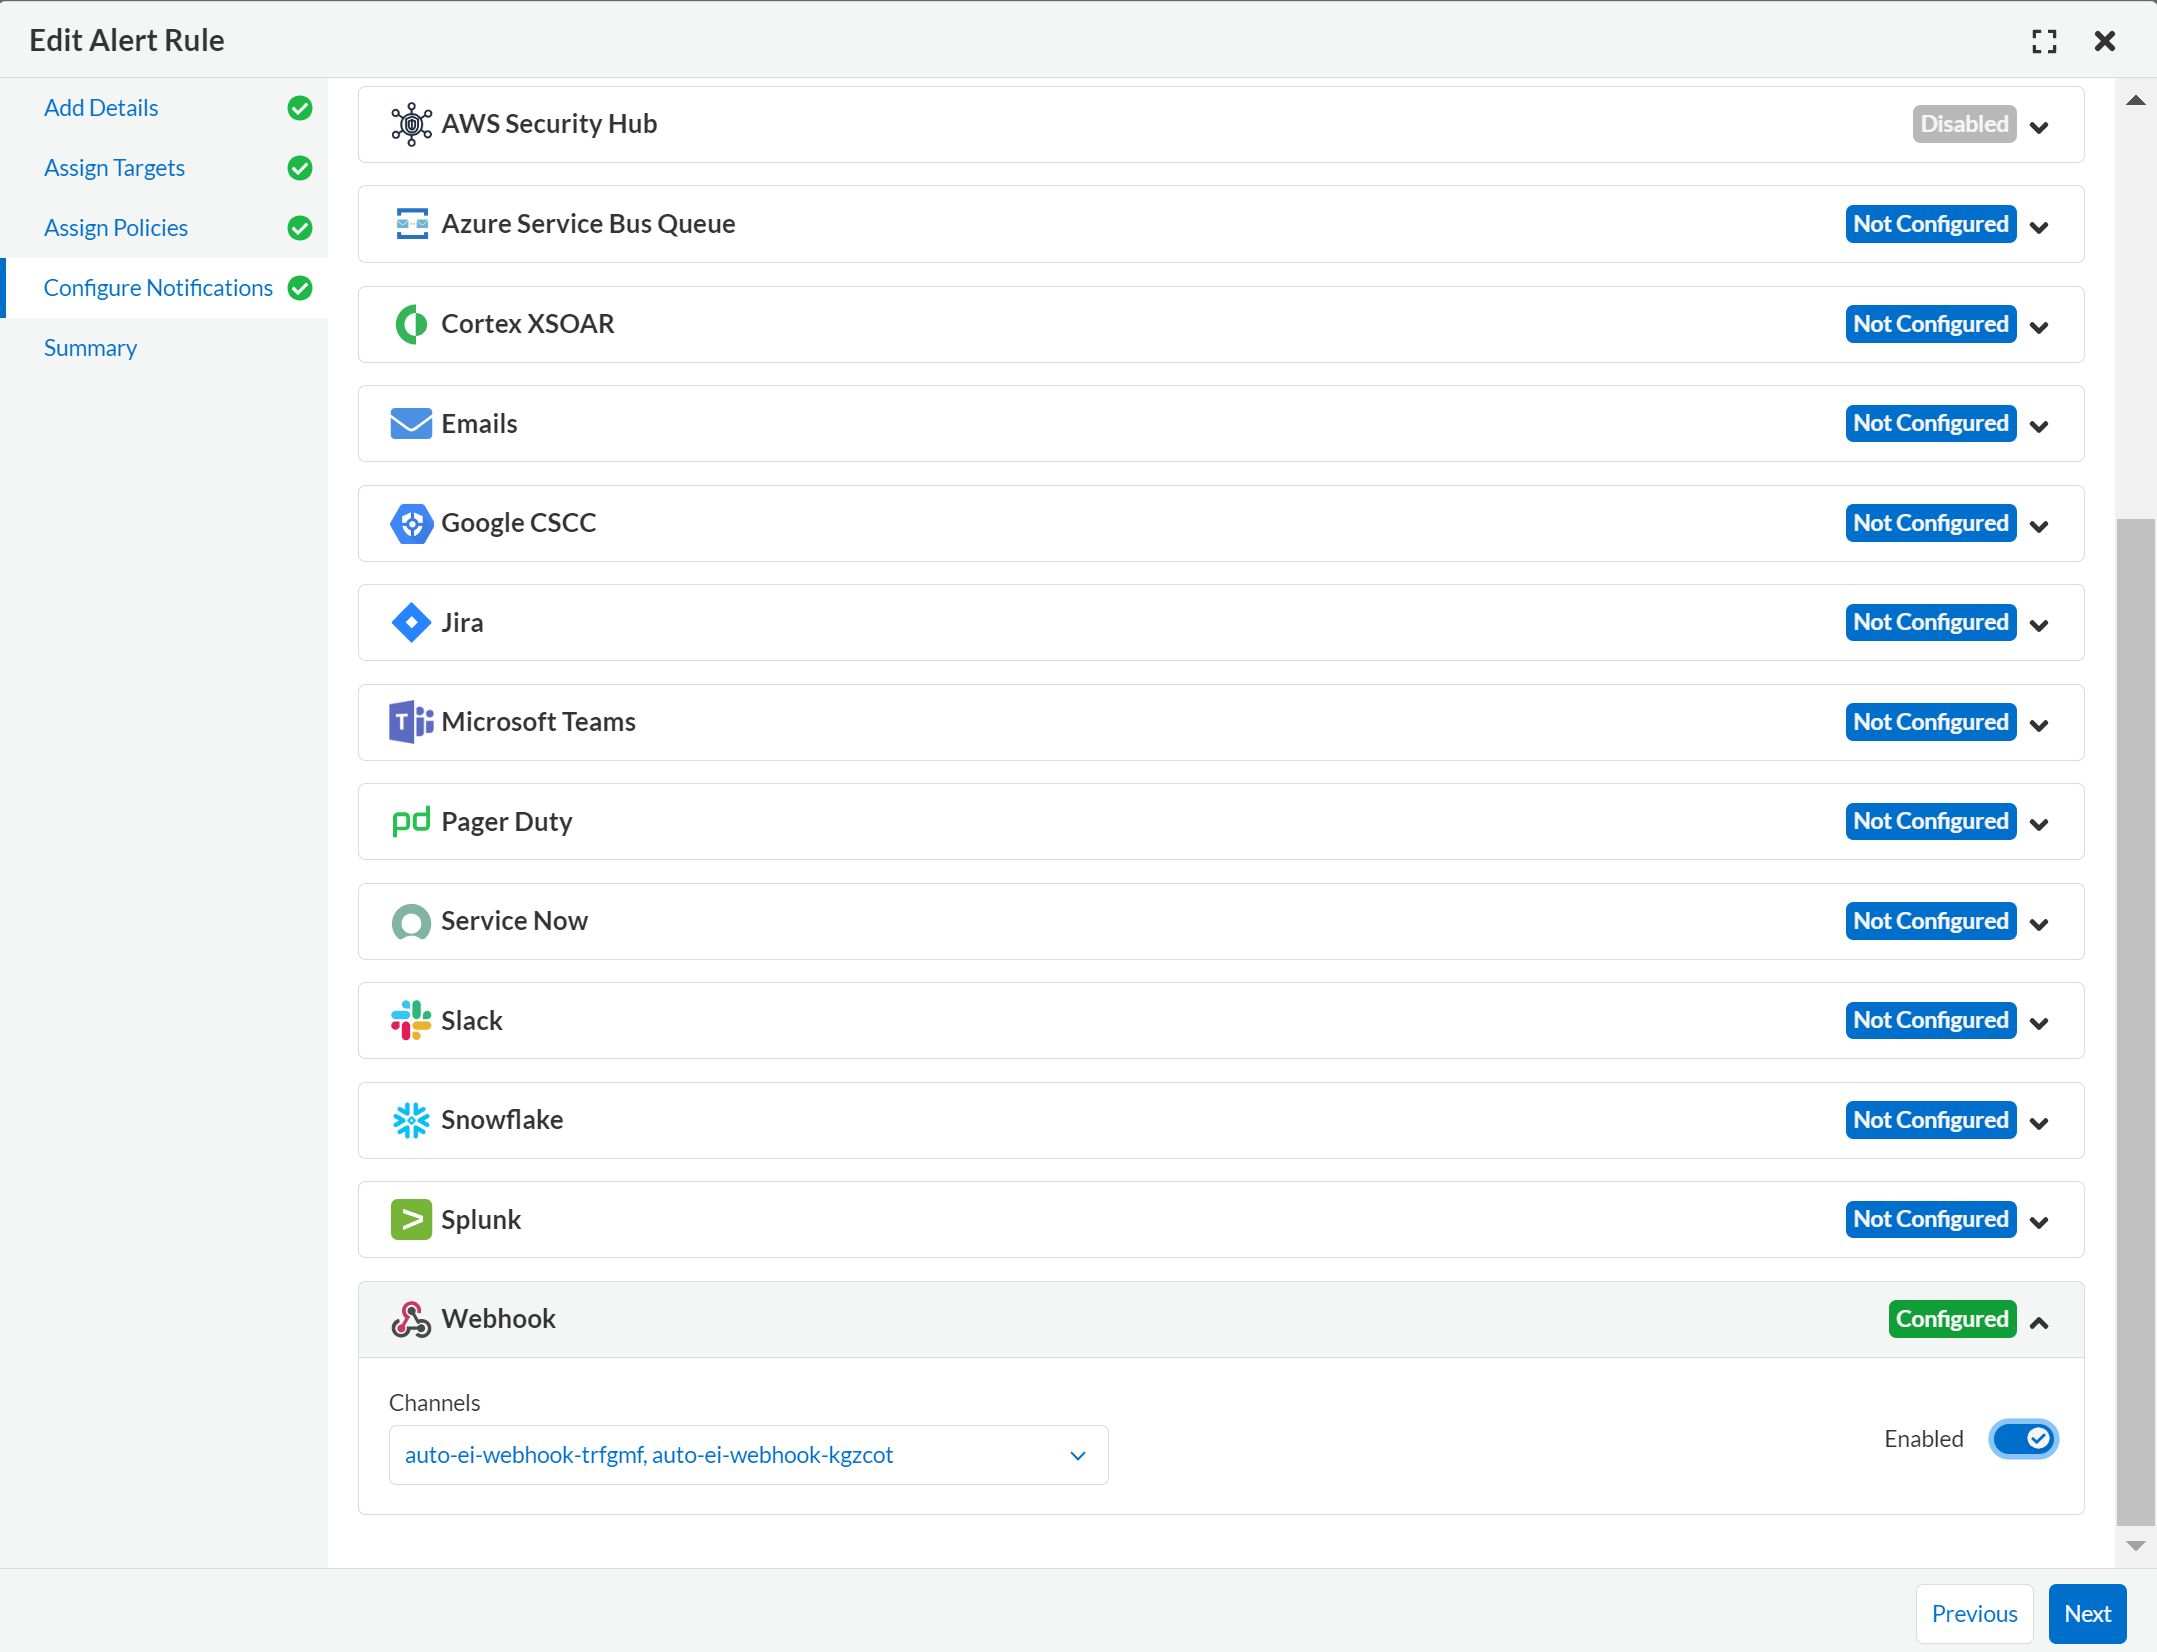Expand the Jira section chevron
The image size is (2157, 1652).
coord(2040,625)
